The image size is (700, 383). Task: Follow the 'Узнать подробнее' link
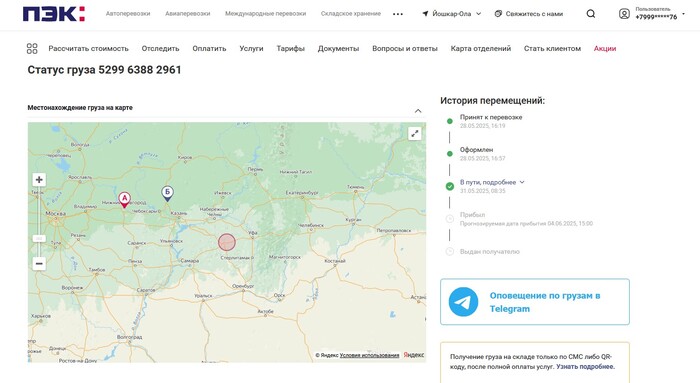585,366
